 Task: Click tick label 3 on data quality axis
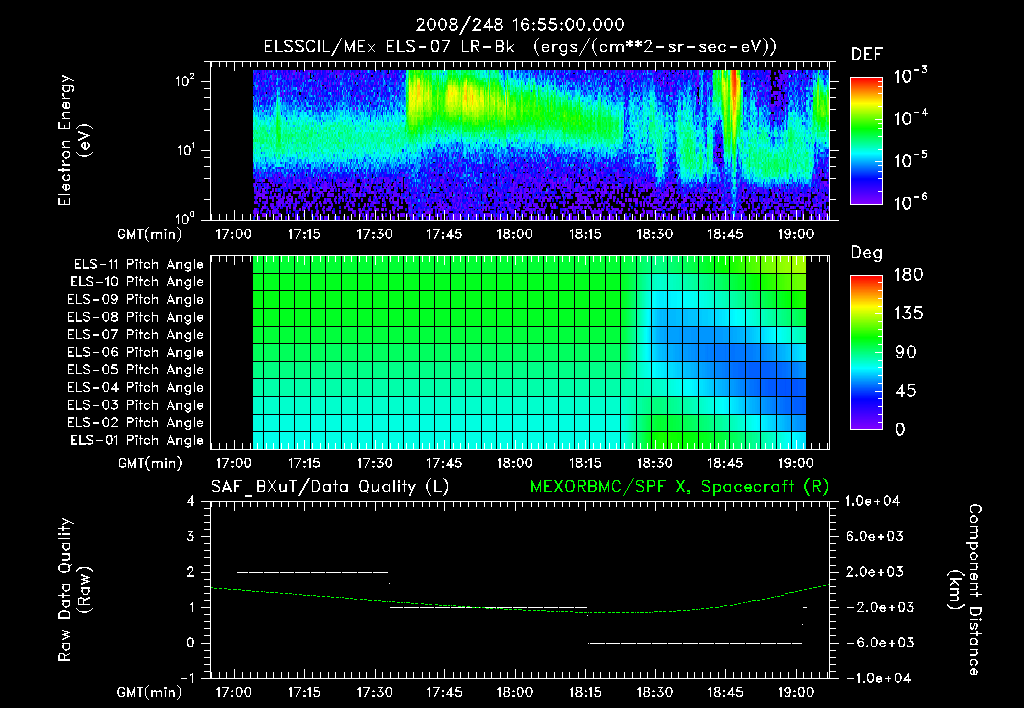click(x=191, y=536)
